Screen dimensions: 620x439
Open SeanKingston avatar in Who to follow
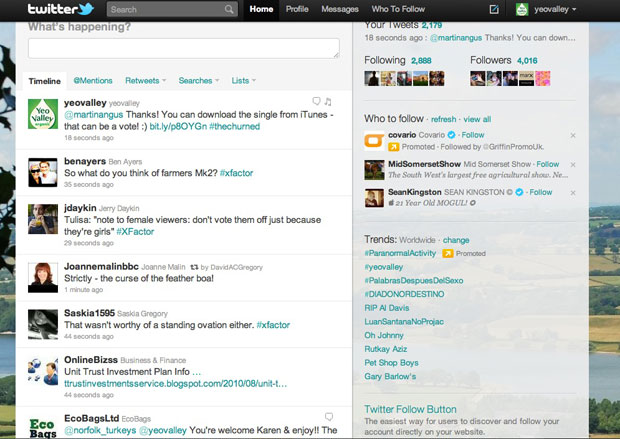click(374, 198)
